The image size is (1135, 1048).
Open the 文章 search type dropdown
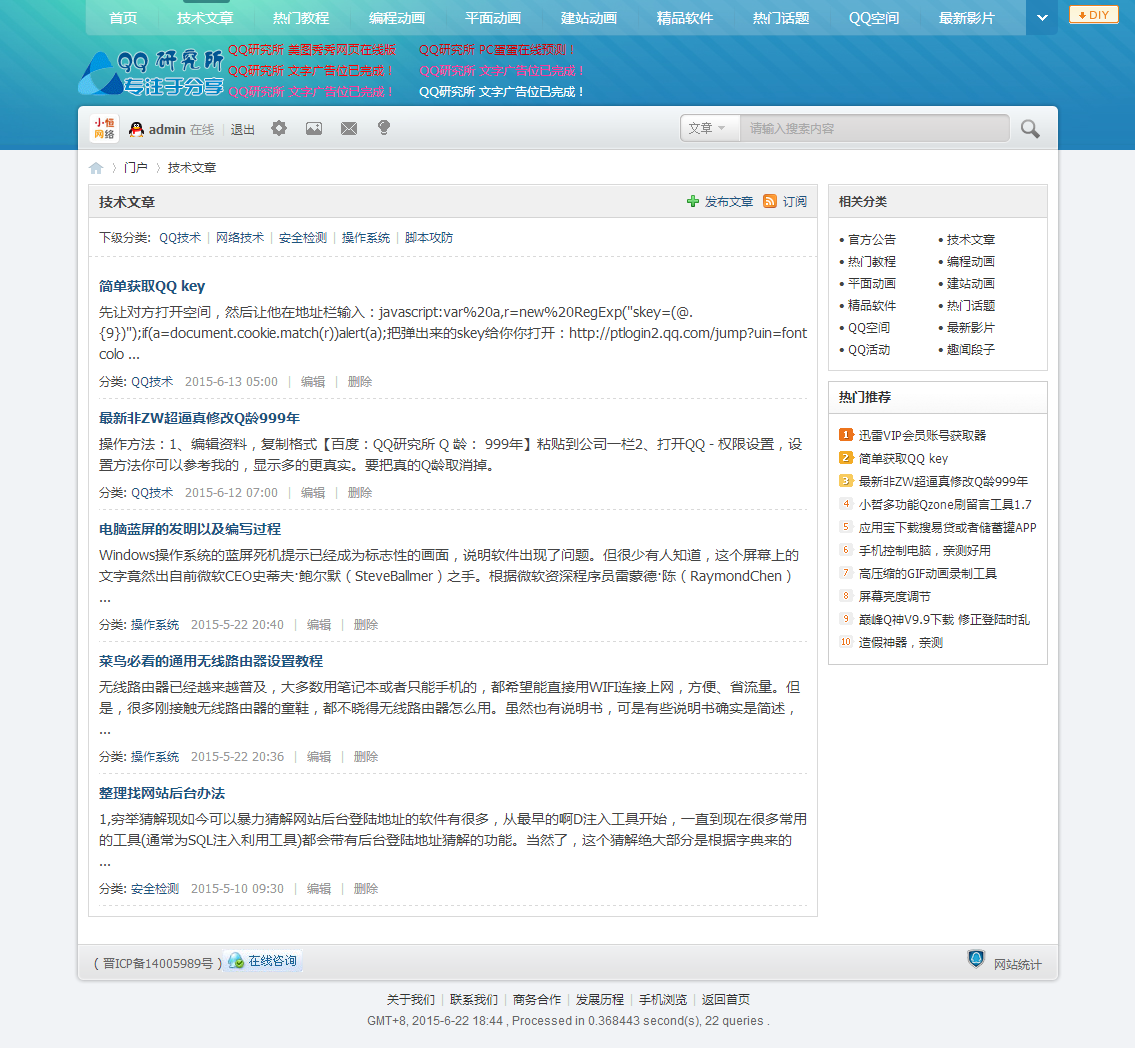[x=708, y=128]
